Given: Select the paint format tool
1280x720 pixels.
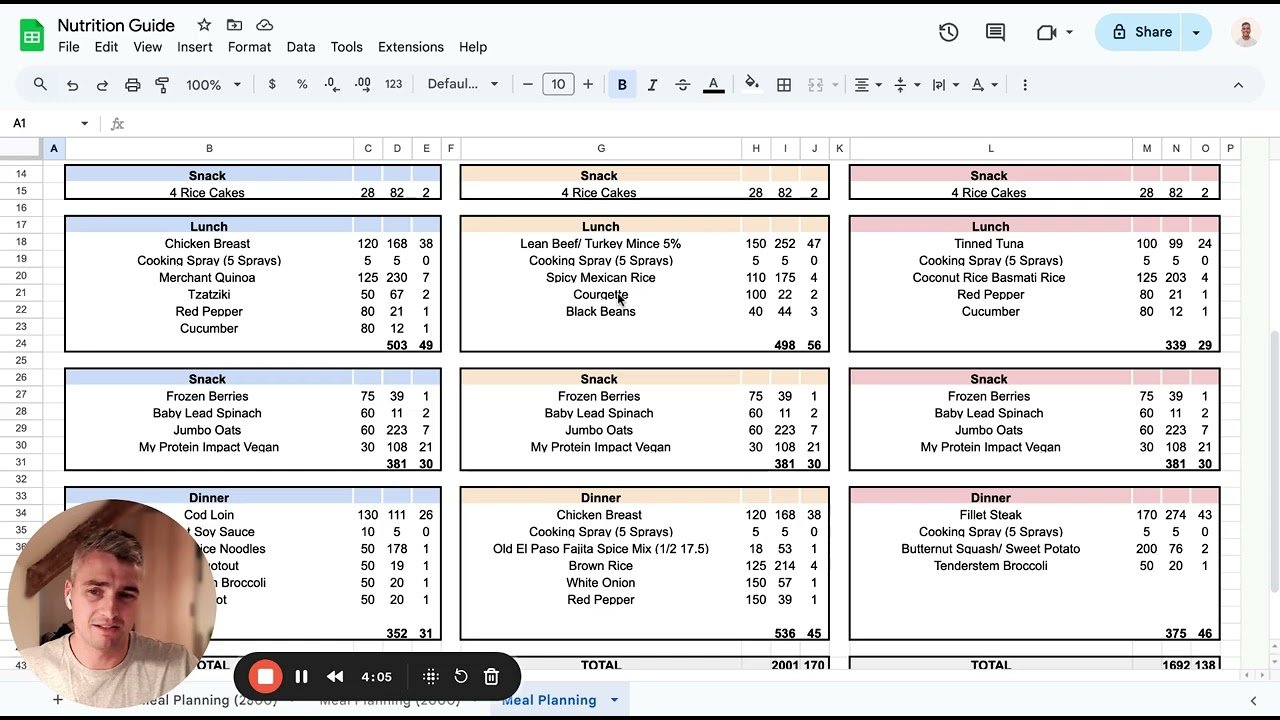Looking at the screenshot, I should coord(162,85).
